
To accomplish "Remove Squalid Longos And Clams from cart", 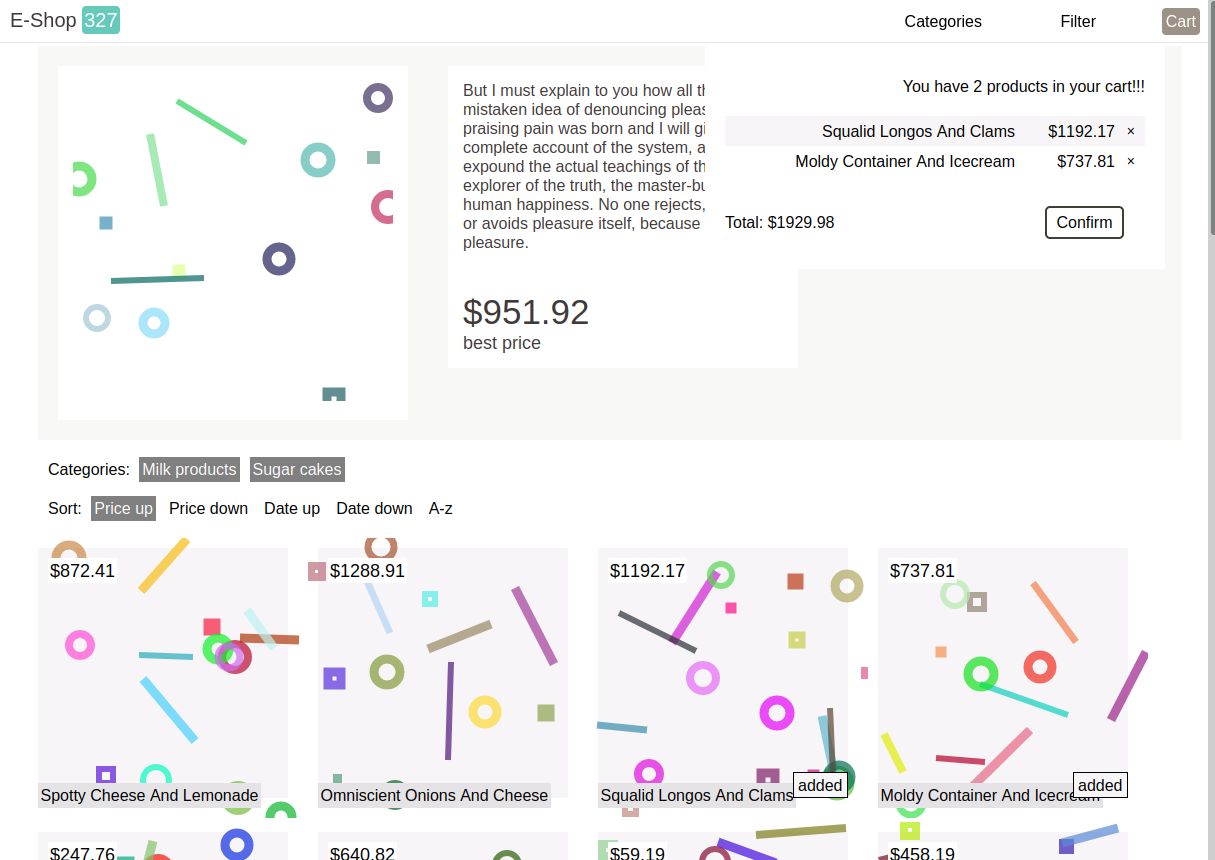I will point(1131,131).
